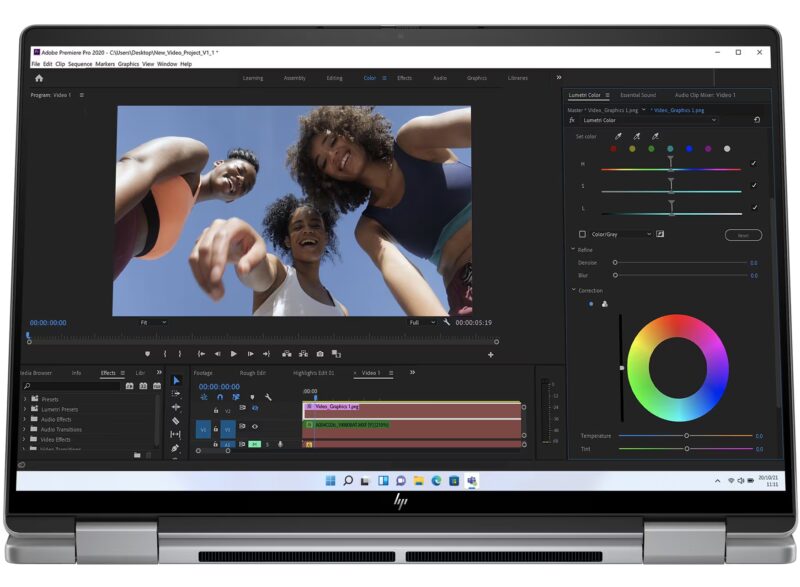
Task: Open the Lumetri Color effect dropdown
Action: click(x=649, y=120)
